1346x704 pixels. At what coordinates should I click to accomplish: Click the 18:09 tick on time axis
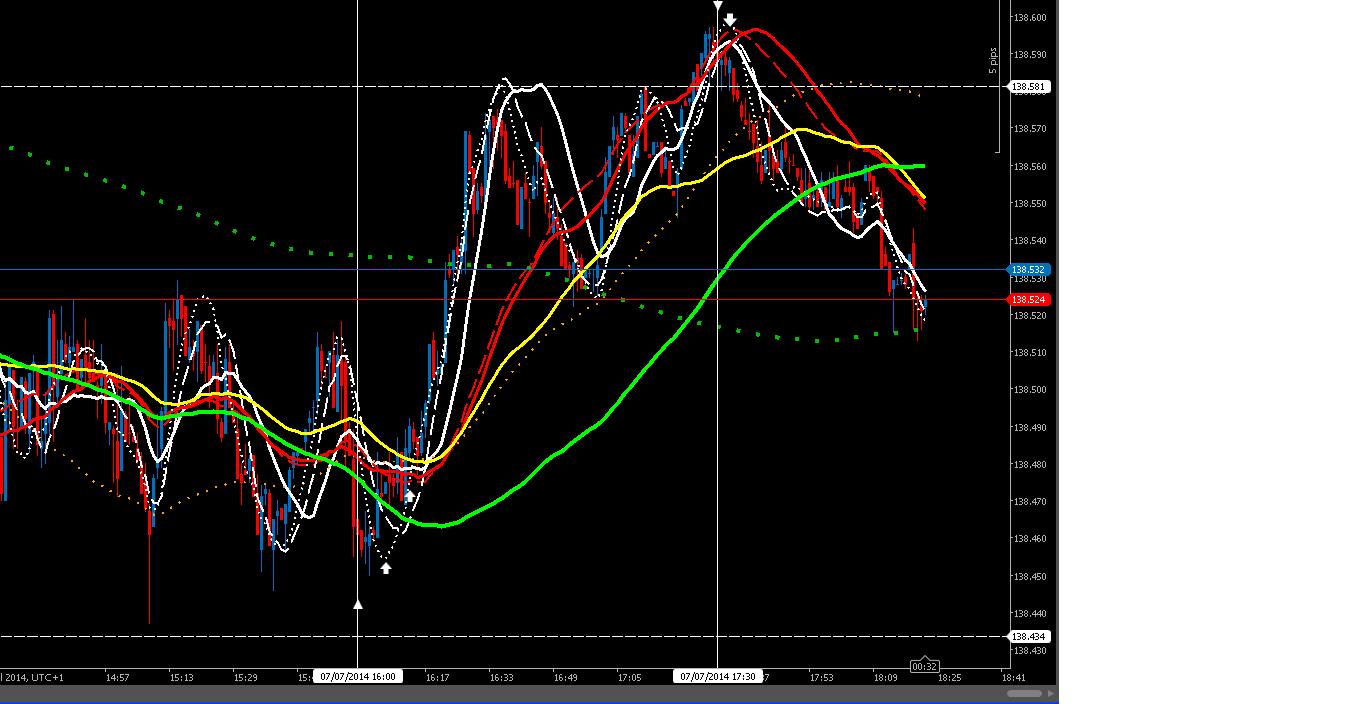[x=885, y=678]
